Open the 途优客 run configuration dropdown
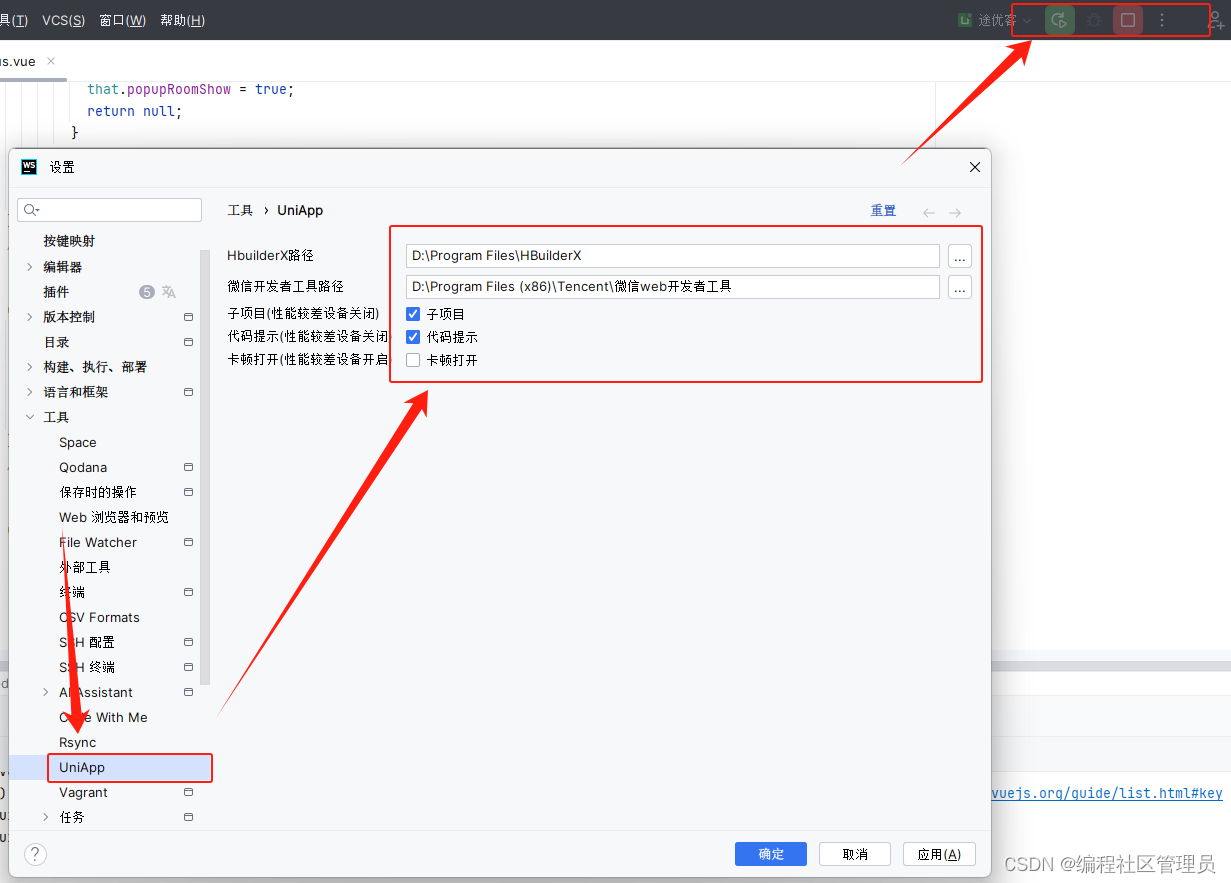 pos(1027,20)
